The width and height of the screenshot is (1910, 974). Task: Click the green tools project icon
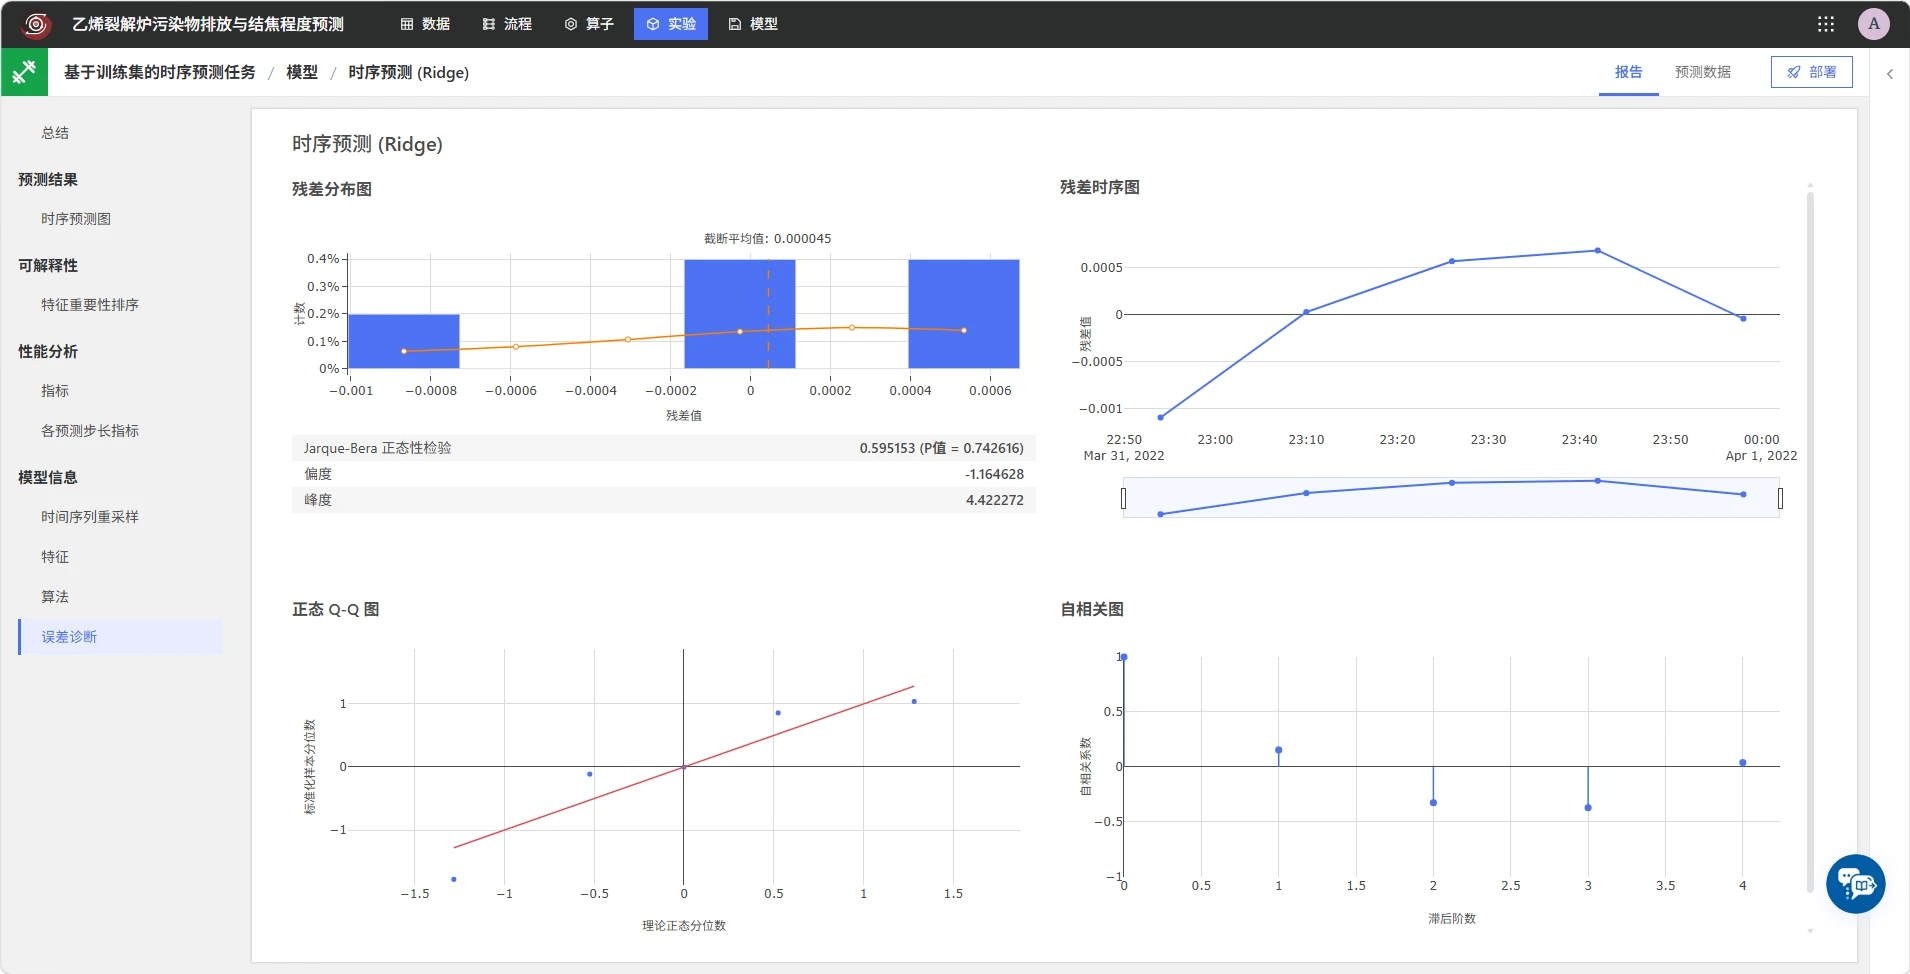(24, 72)
